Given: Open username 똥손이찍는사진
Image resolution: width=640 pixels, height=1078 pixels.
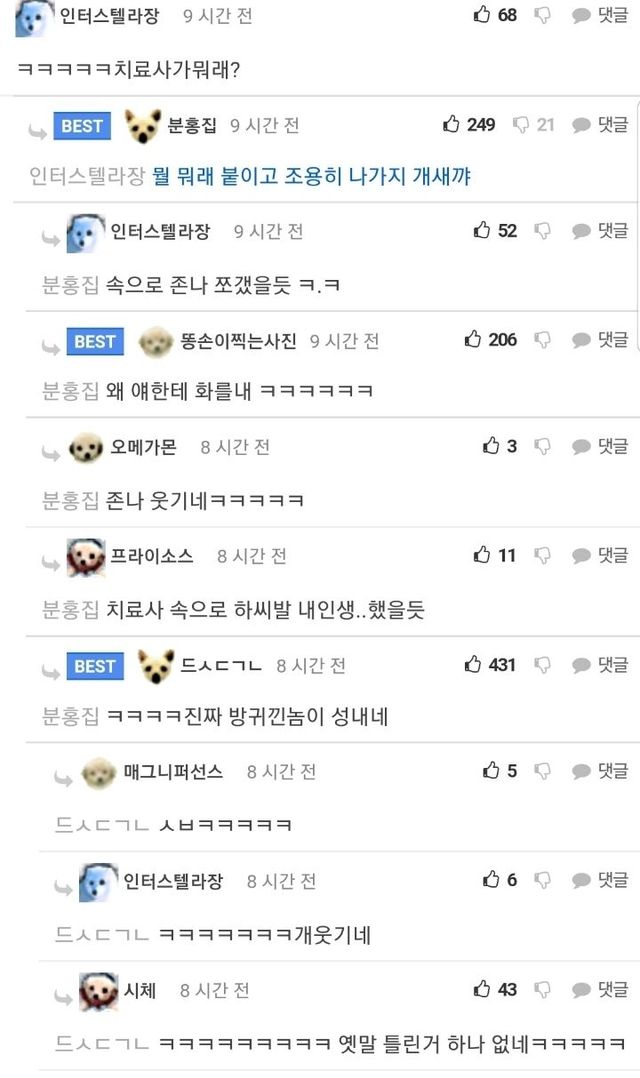Looking at the screenshot, I should click(x=238, y=341).
